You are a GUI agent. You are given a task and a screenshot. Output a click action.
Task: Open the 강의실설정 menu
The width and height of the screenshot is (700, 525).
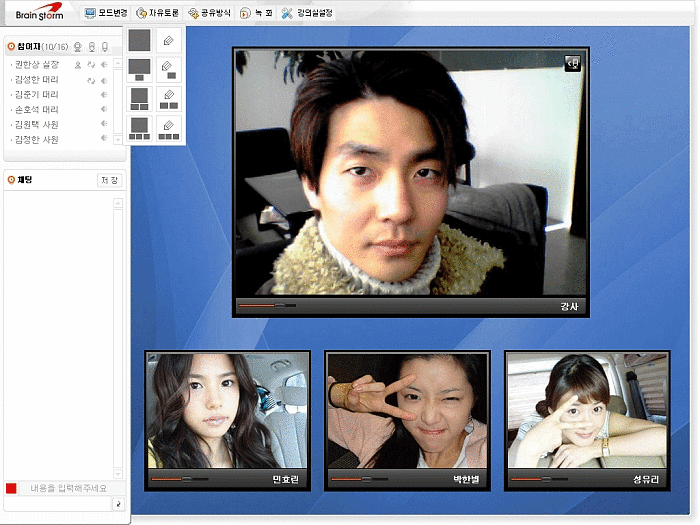(307, 13)
